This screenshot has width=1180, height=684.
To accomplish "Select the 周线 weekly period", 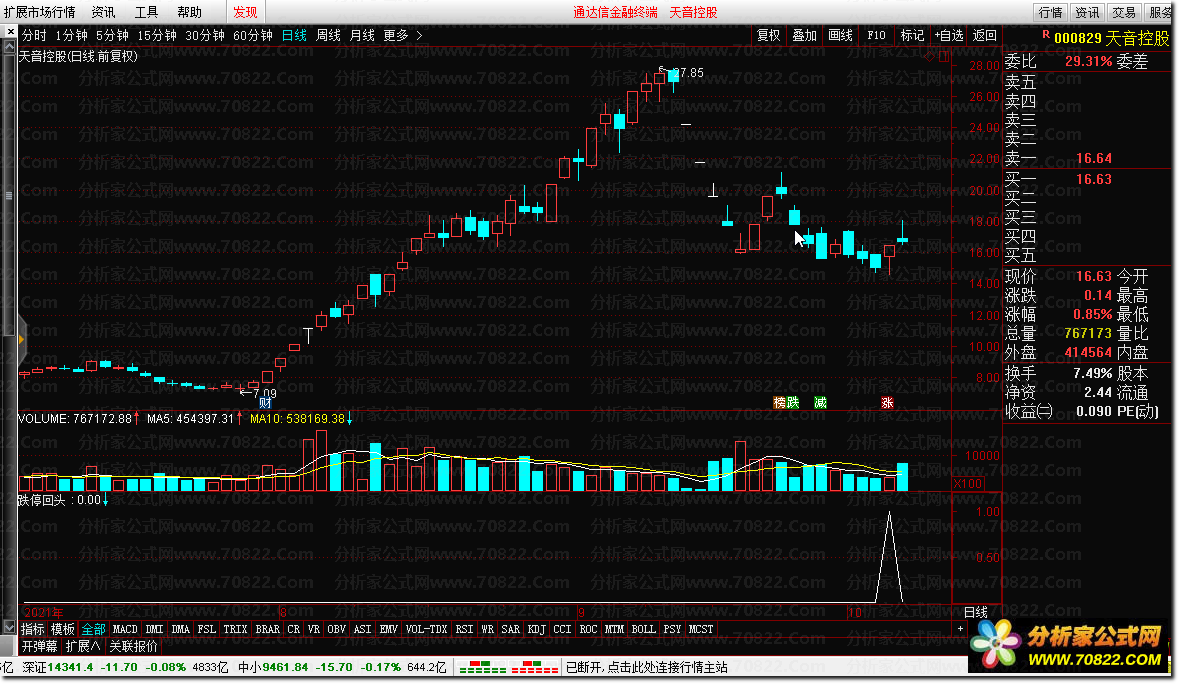I will pyautogui.click(x=328, y=35).
